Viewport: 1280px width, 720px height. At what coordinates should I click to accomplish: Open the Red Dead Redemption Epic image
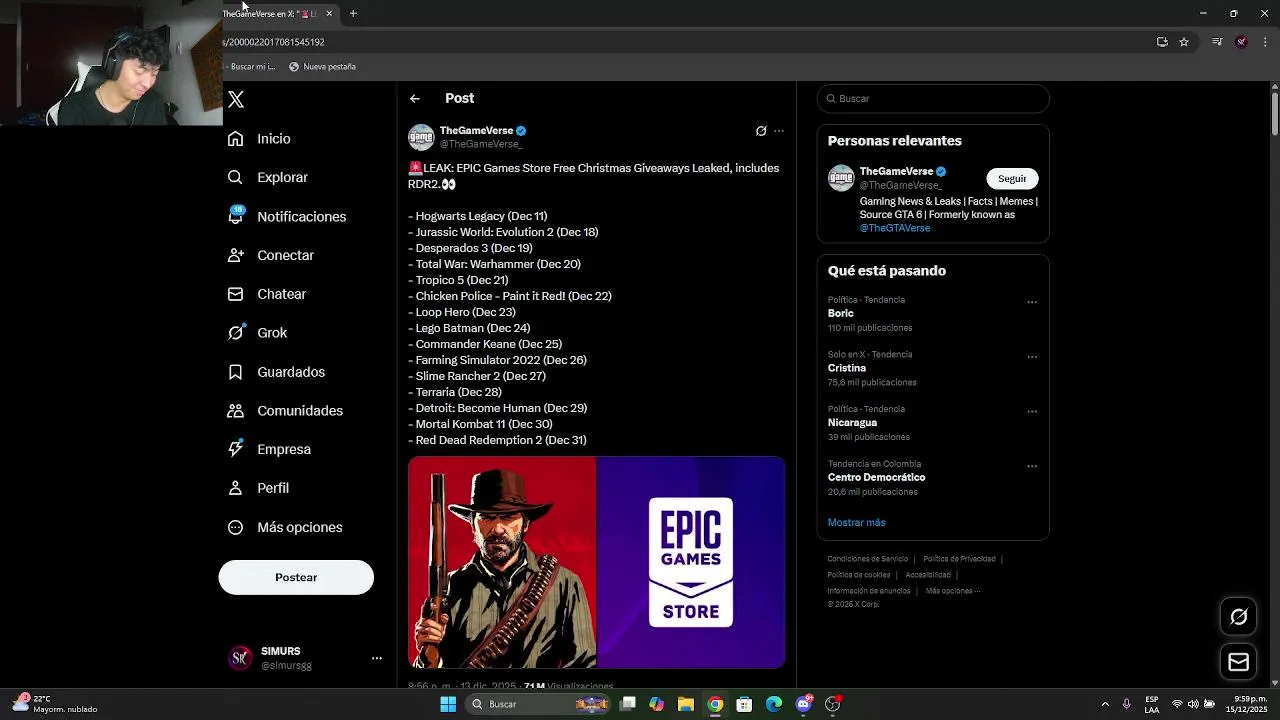596,563
